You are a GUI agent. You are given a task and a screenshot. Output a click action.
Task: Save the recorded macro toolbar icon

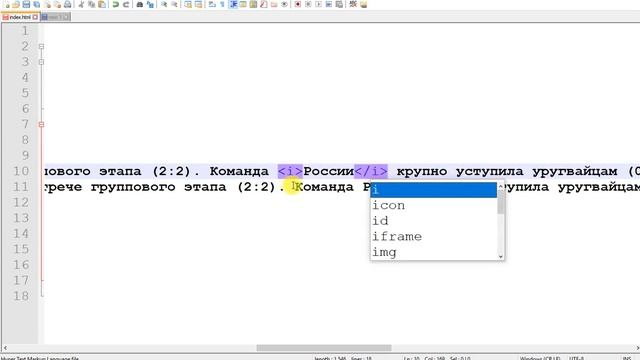(x=339, y=4)
